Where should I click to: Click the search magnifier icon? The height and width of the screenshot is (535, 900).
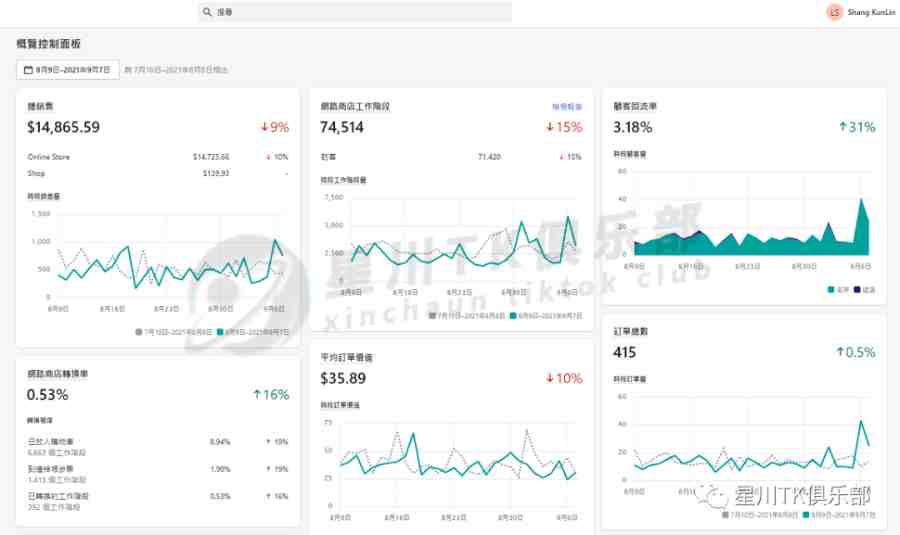point(207,12)
